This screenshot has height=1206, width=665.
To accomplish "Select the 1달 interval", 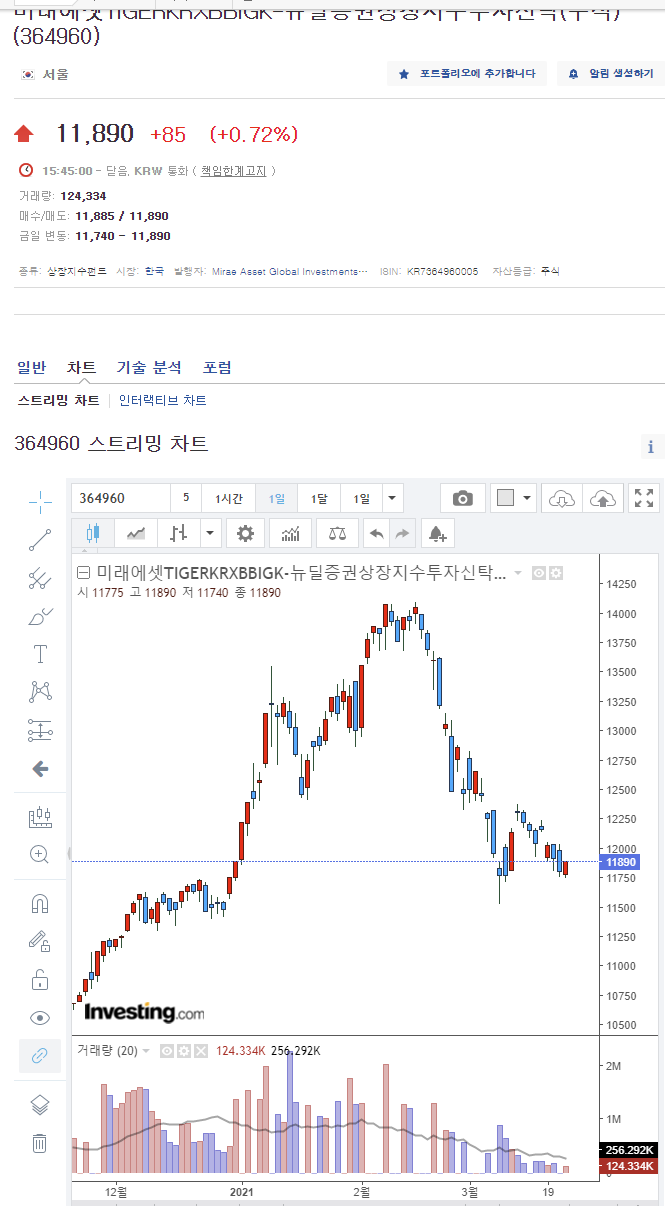I will 319,498.
